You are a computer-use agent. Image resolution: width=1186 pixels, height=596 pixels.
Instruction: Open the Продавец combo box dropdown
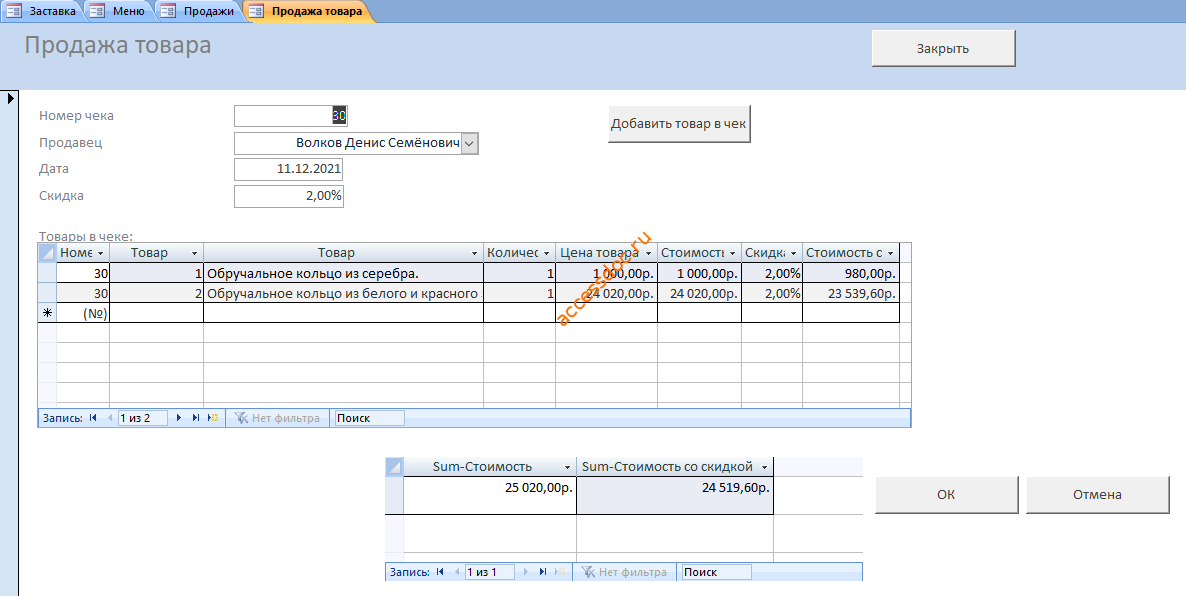pyautogui.click(x=470, y=143)
